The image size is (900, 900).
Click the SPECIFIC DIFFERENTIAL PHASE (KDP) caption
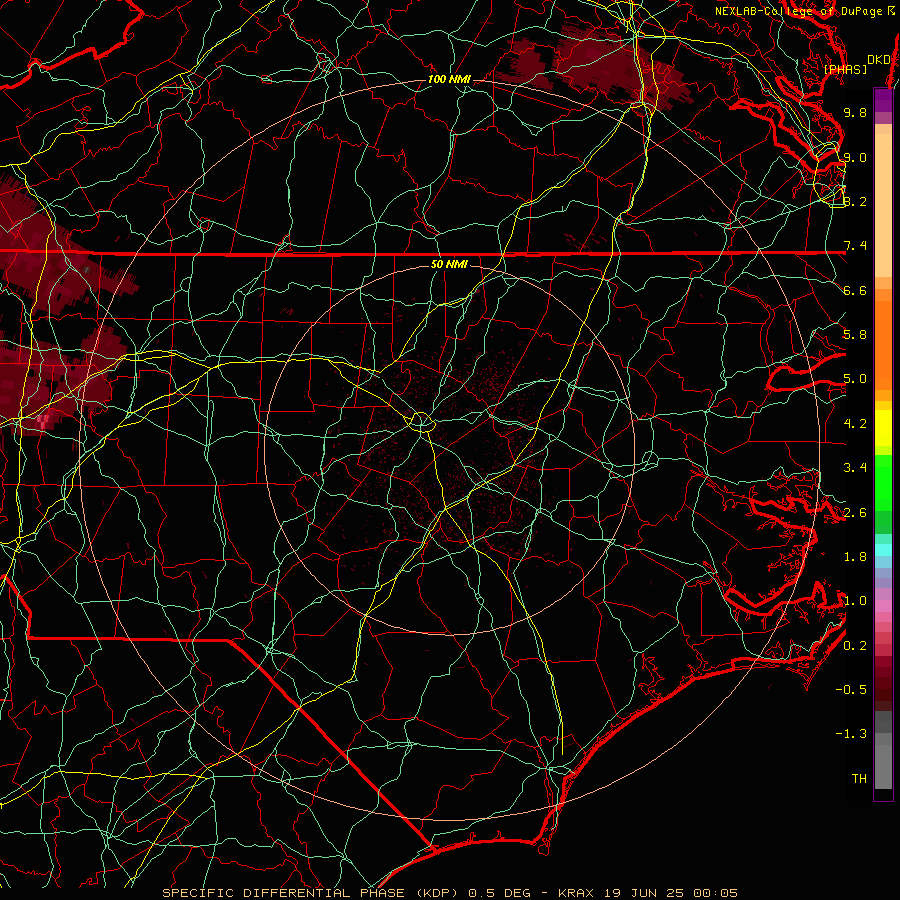click(x=312, y=893)
